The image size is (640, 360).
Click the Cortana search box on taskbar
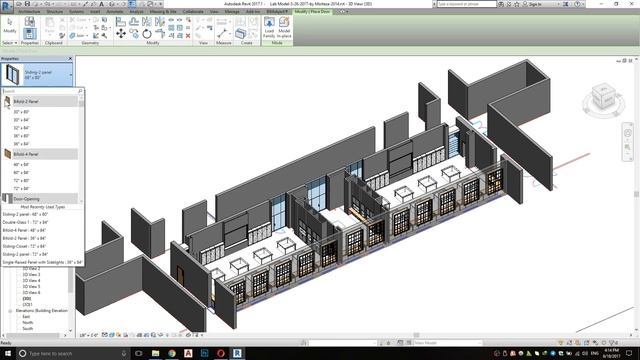[x=73, y=353]
